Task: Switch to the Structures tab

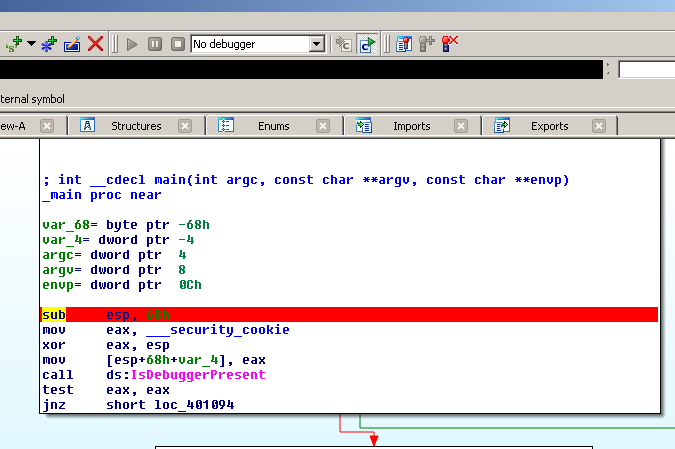Action: pos(136,126)
